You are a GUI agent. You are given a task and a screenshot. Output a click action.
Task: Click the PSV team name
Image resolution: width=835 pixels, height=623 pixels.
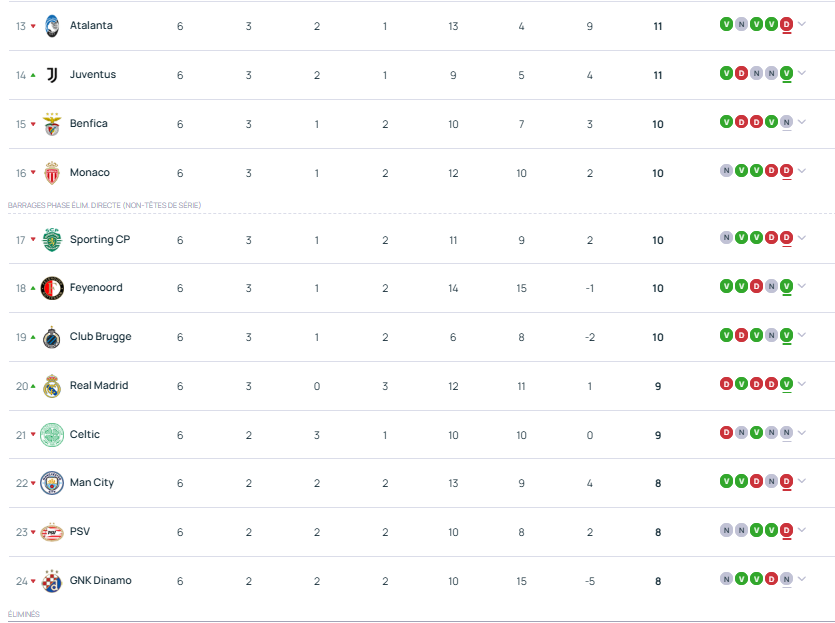(x=80, y=531)
